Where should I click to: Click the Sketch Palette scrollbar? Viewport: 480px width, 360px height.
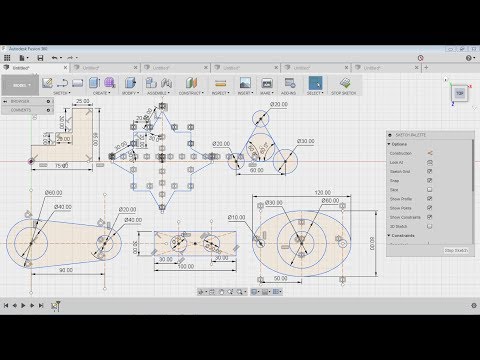[473, 166]
